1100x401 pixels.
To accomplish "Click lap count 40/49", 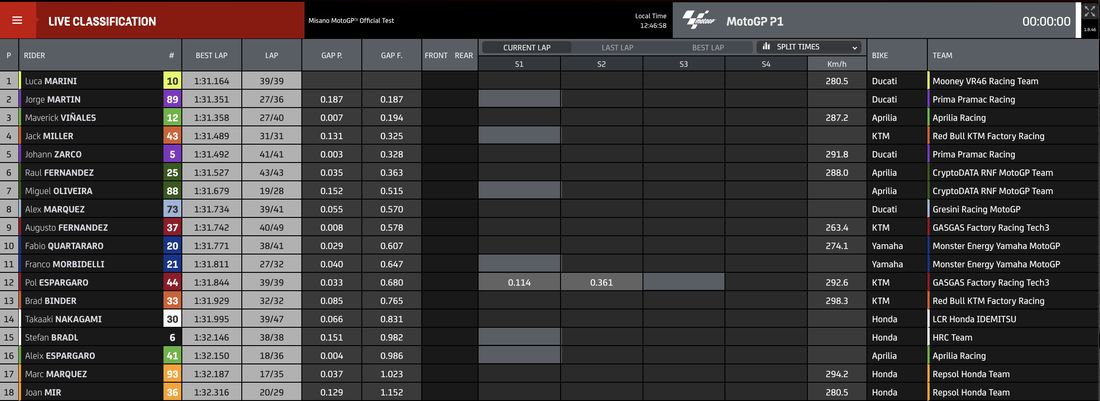I will pyautogui.click(x=271, y=228).
